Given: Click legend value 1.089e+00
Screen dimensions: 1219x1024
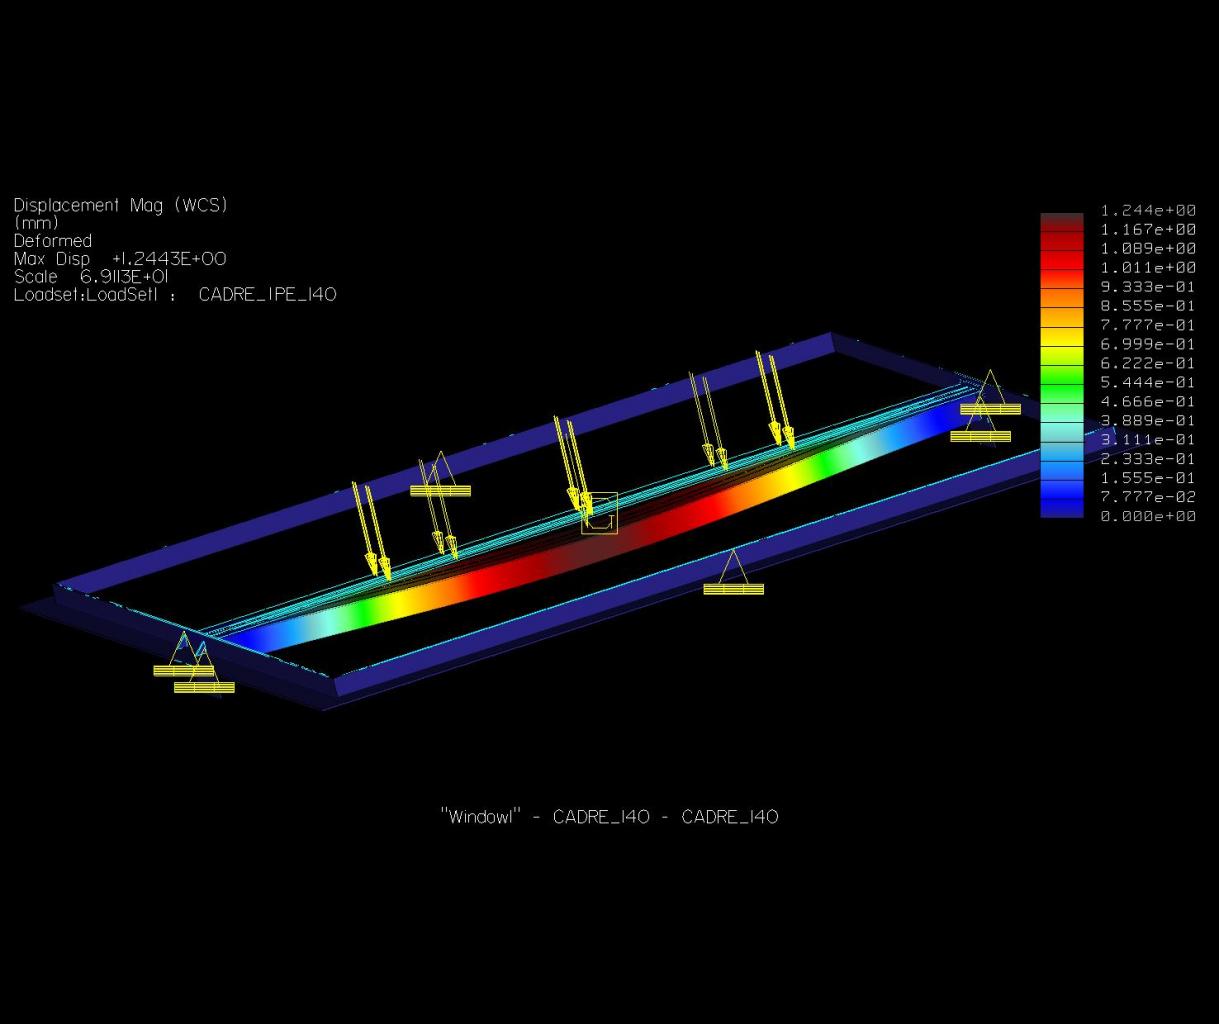Looking at the screenshot, I should point(1148,249).
